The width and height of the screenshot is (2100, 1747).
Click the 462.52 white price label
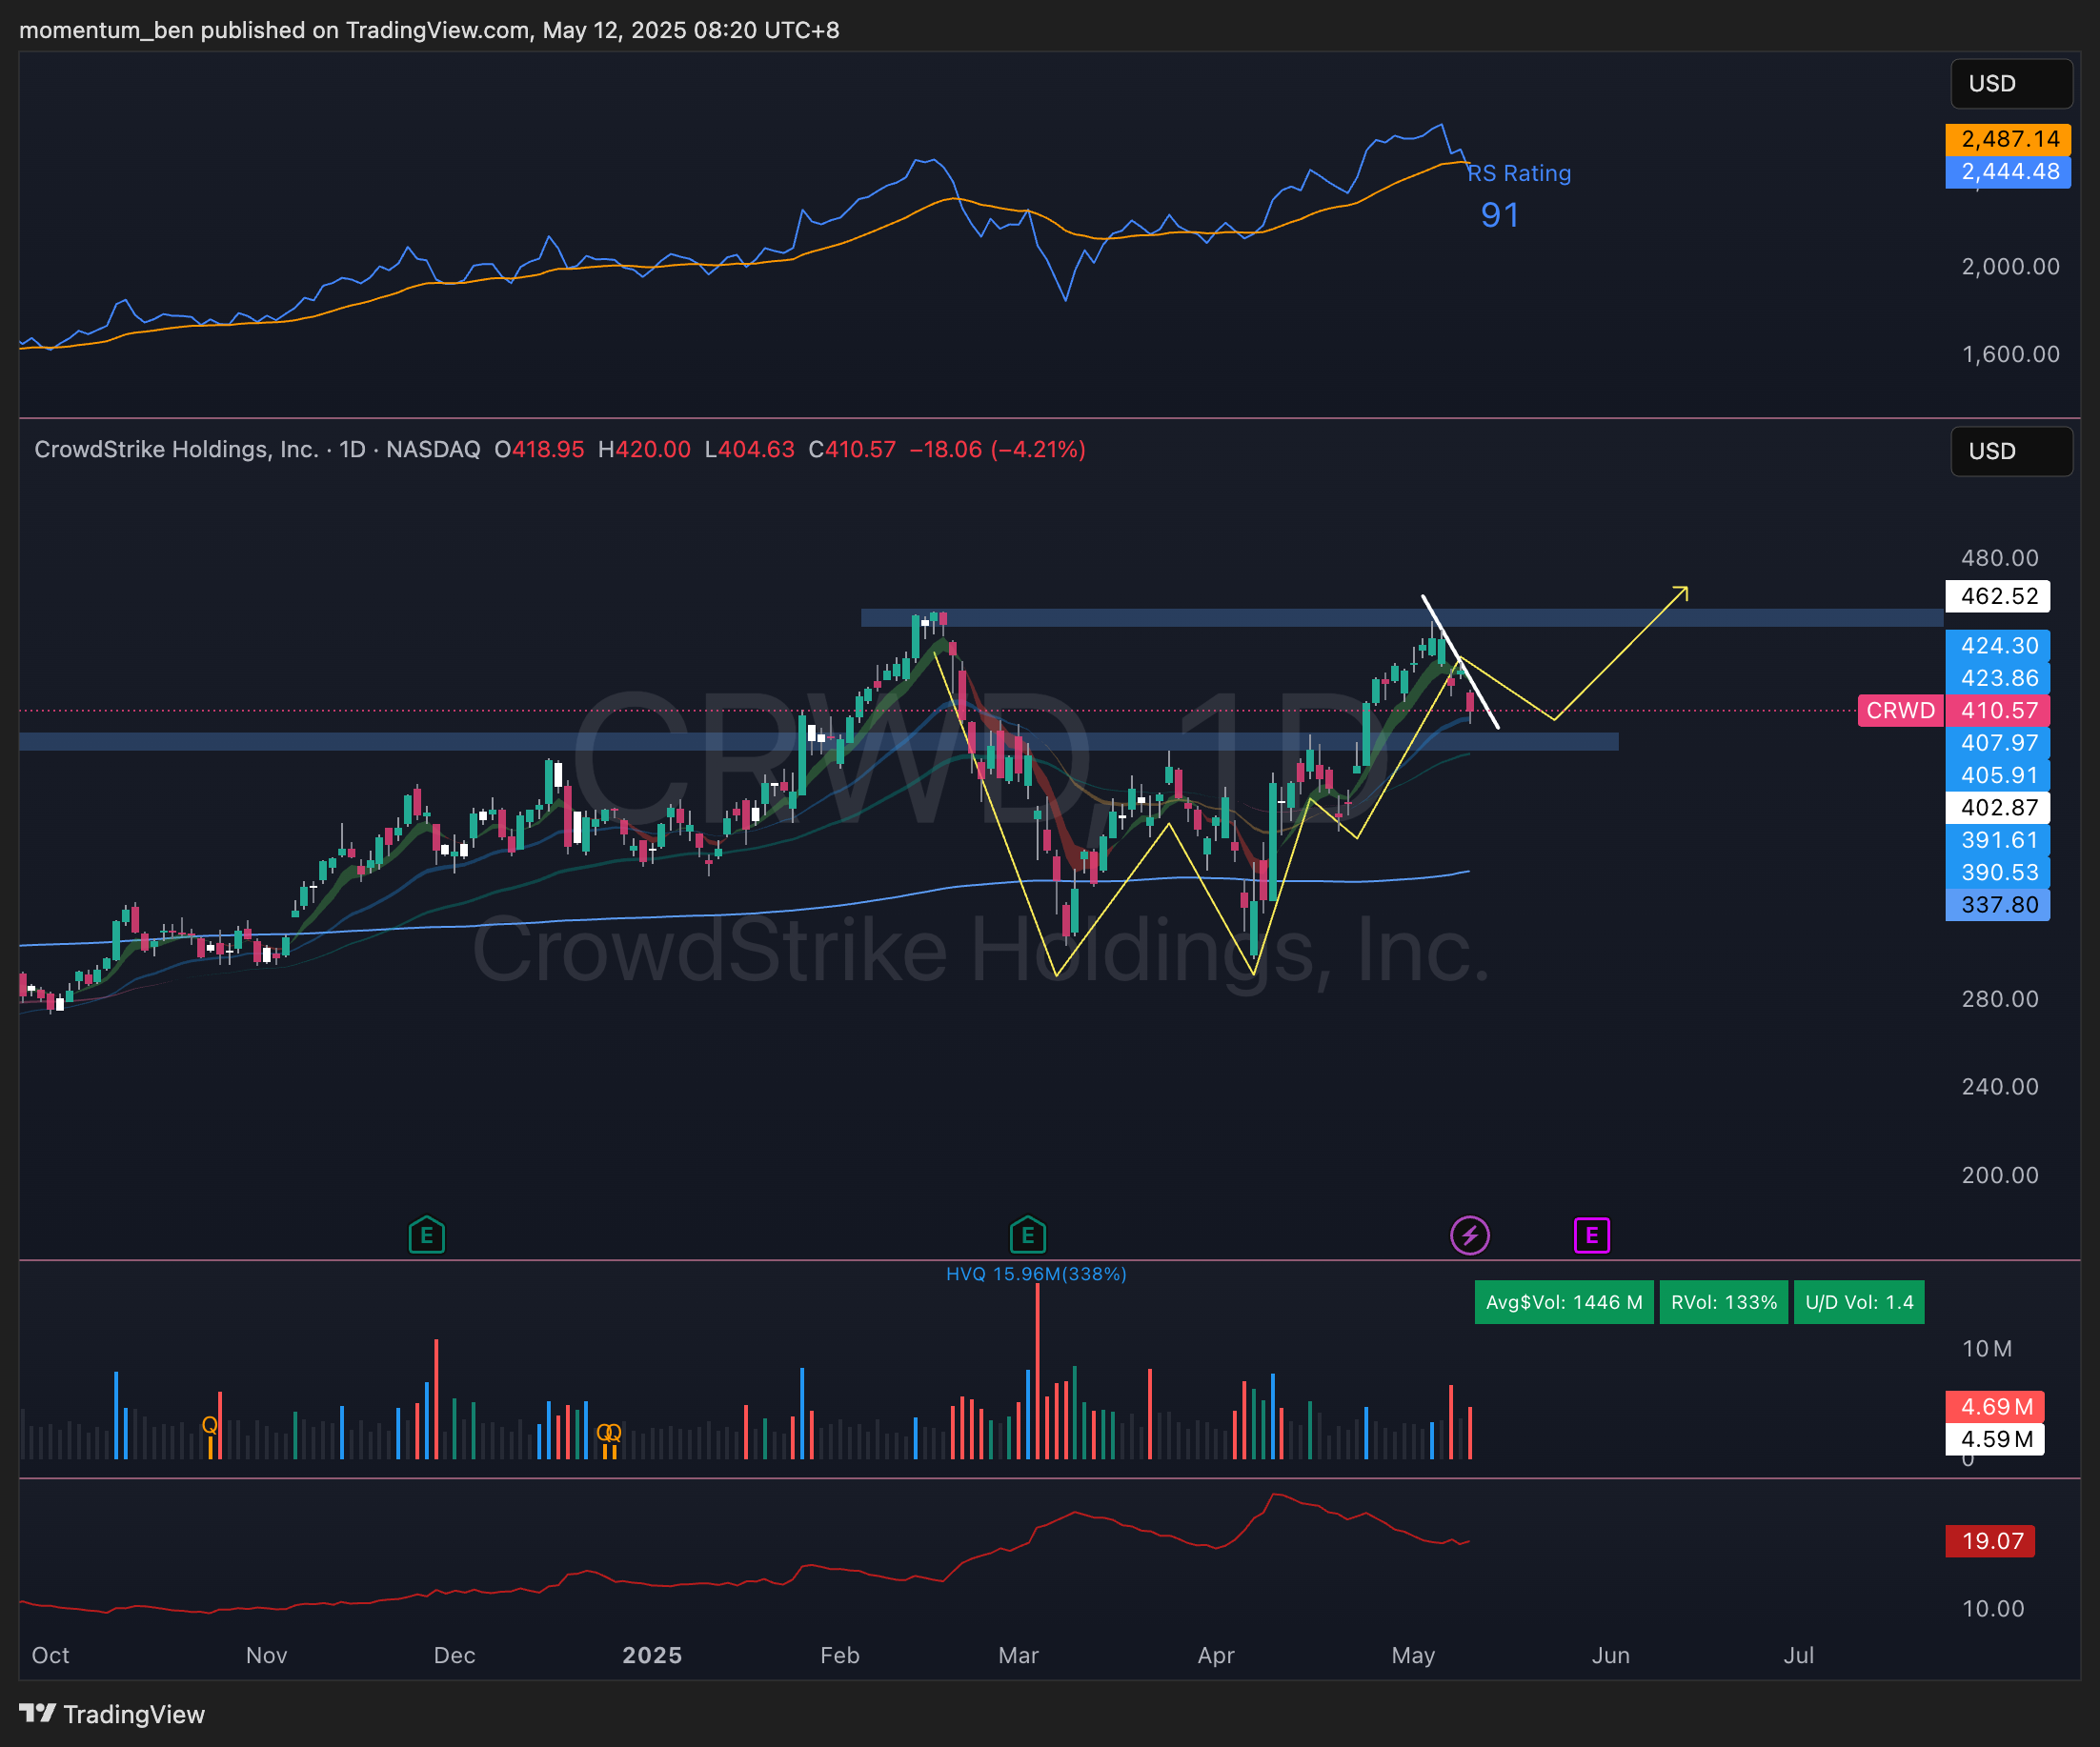tap(1997, 596)
